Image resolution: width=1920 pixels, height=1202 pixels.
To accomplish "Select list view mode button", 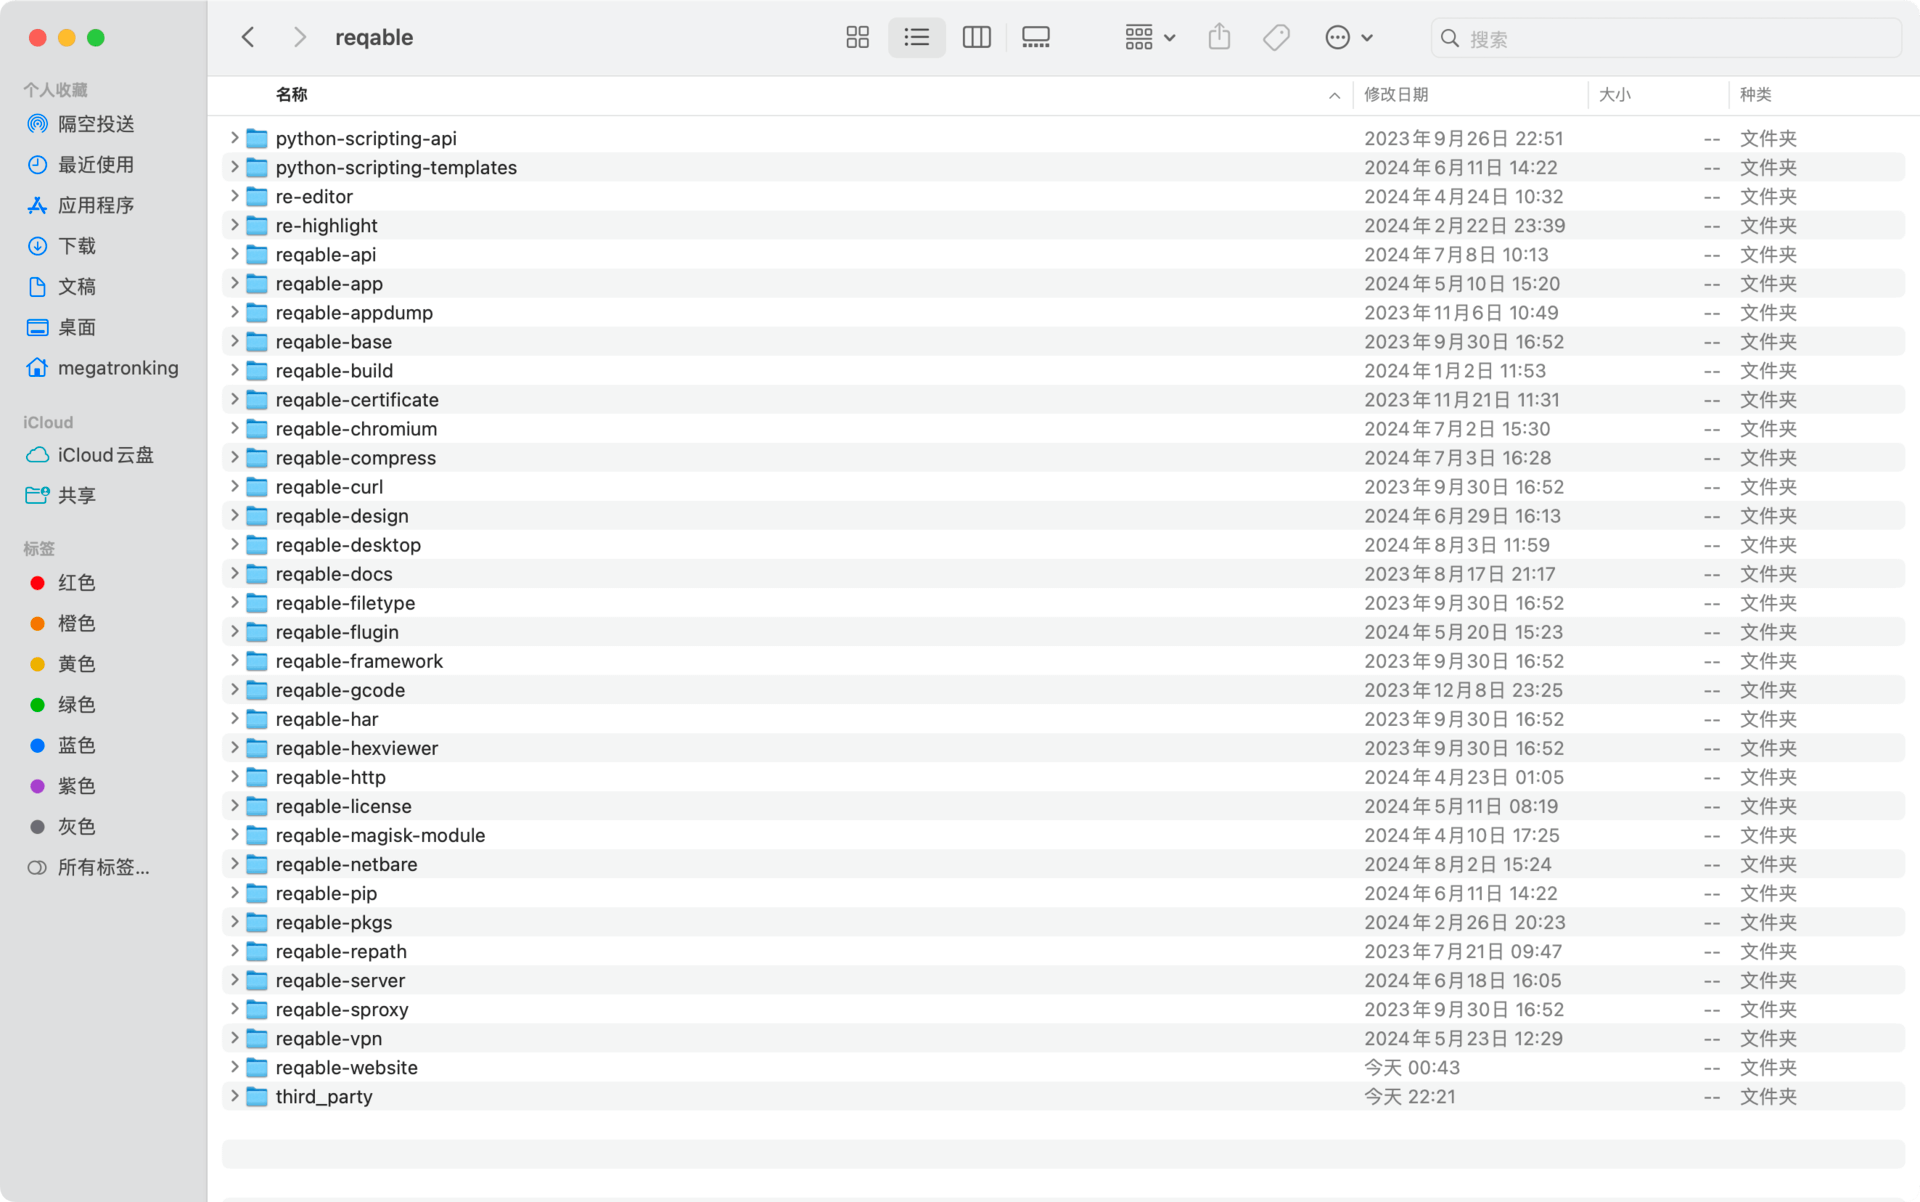I will tap(916, 38).
